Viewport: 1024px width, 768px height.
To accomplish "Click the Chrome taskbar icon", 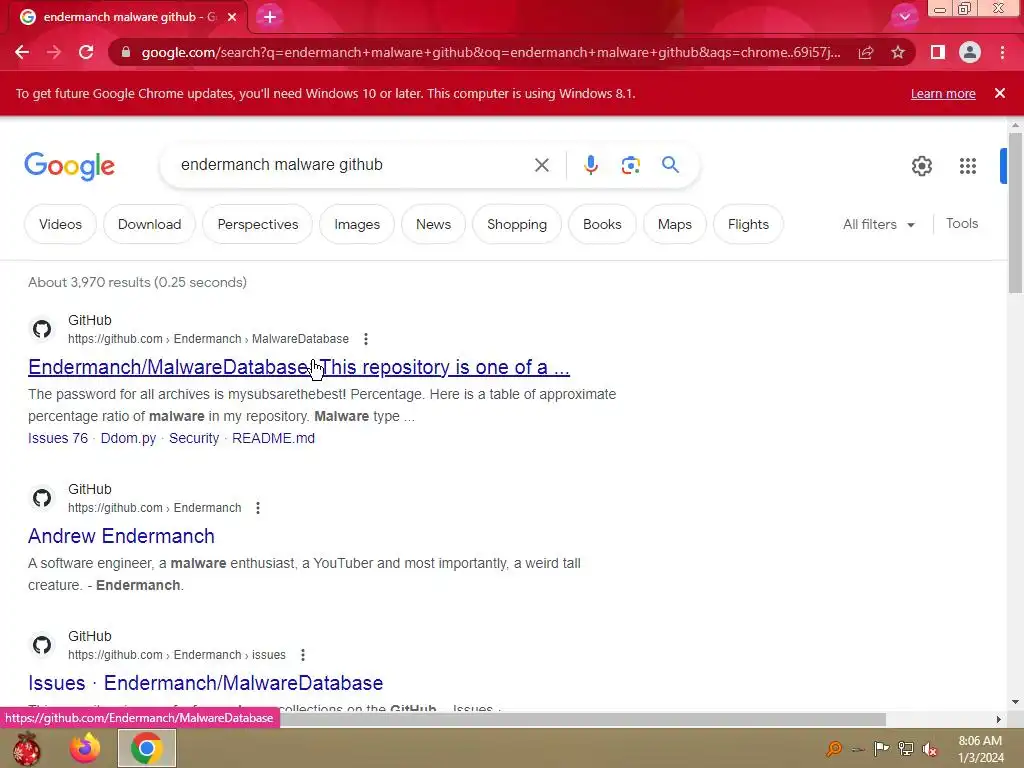I will tap(146, 748).
